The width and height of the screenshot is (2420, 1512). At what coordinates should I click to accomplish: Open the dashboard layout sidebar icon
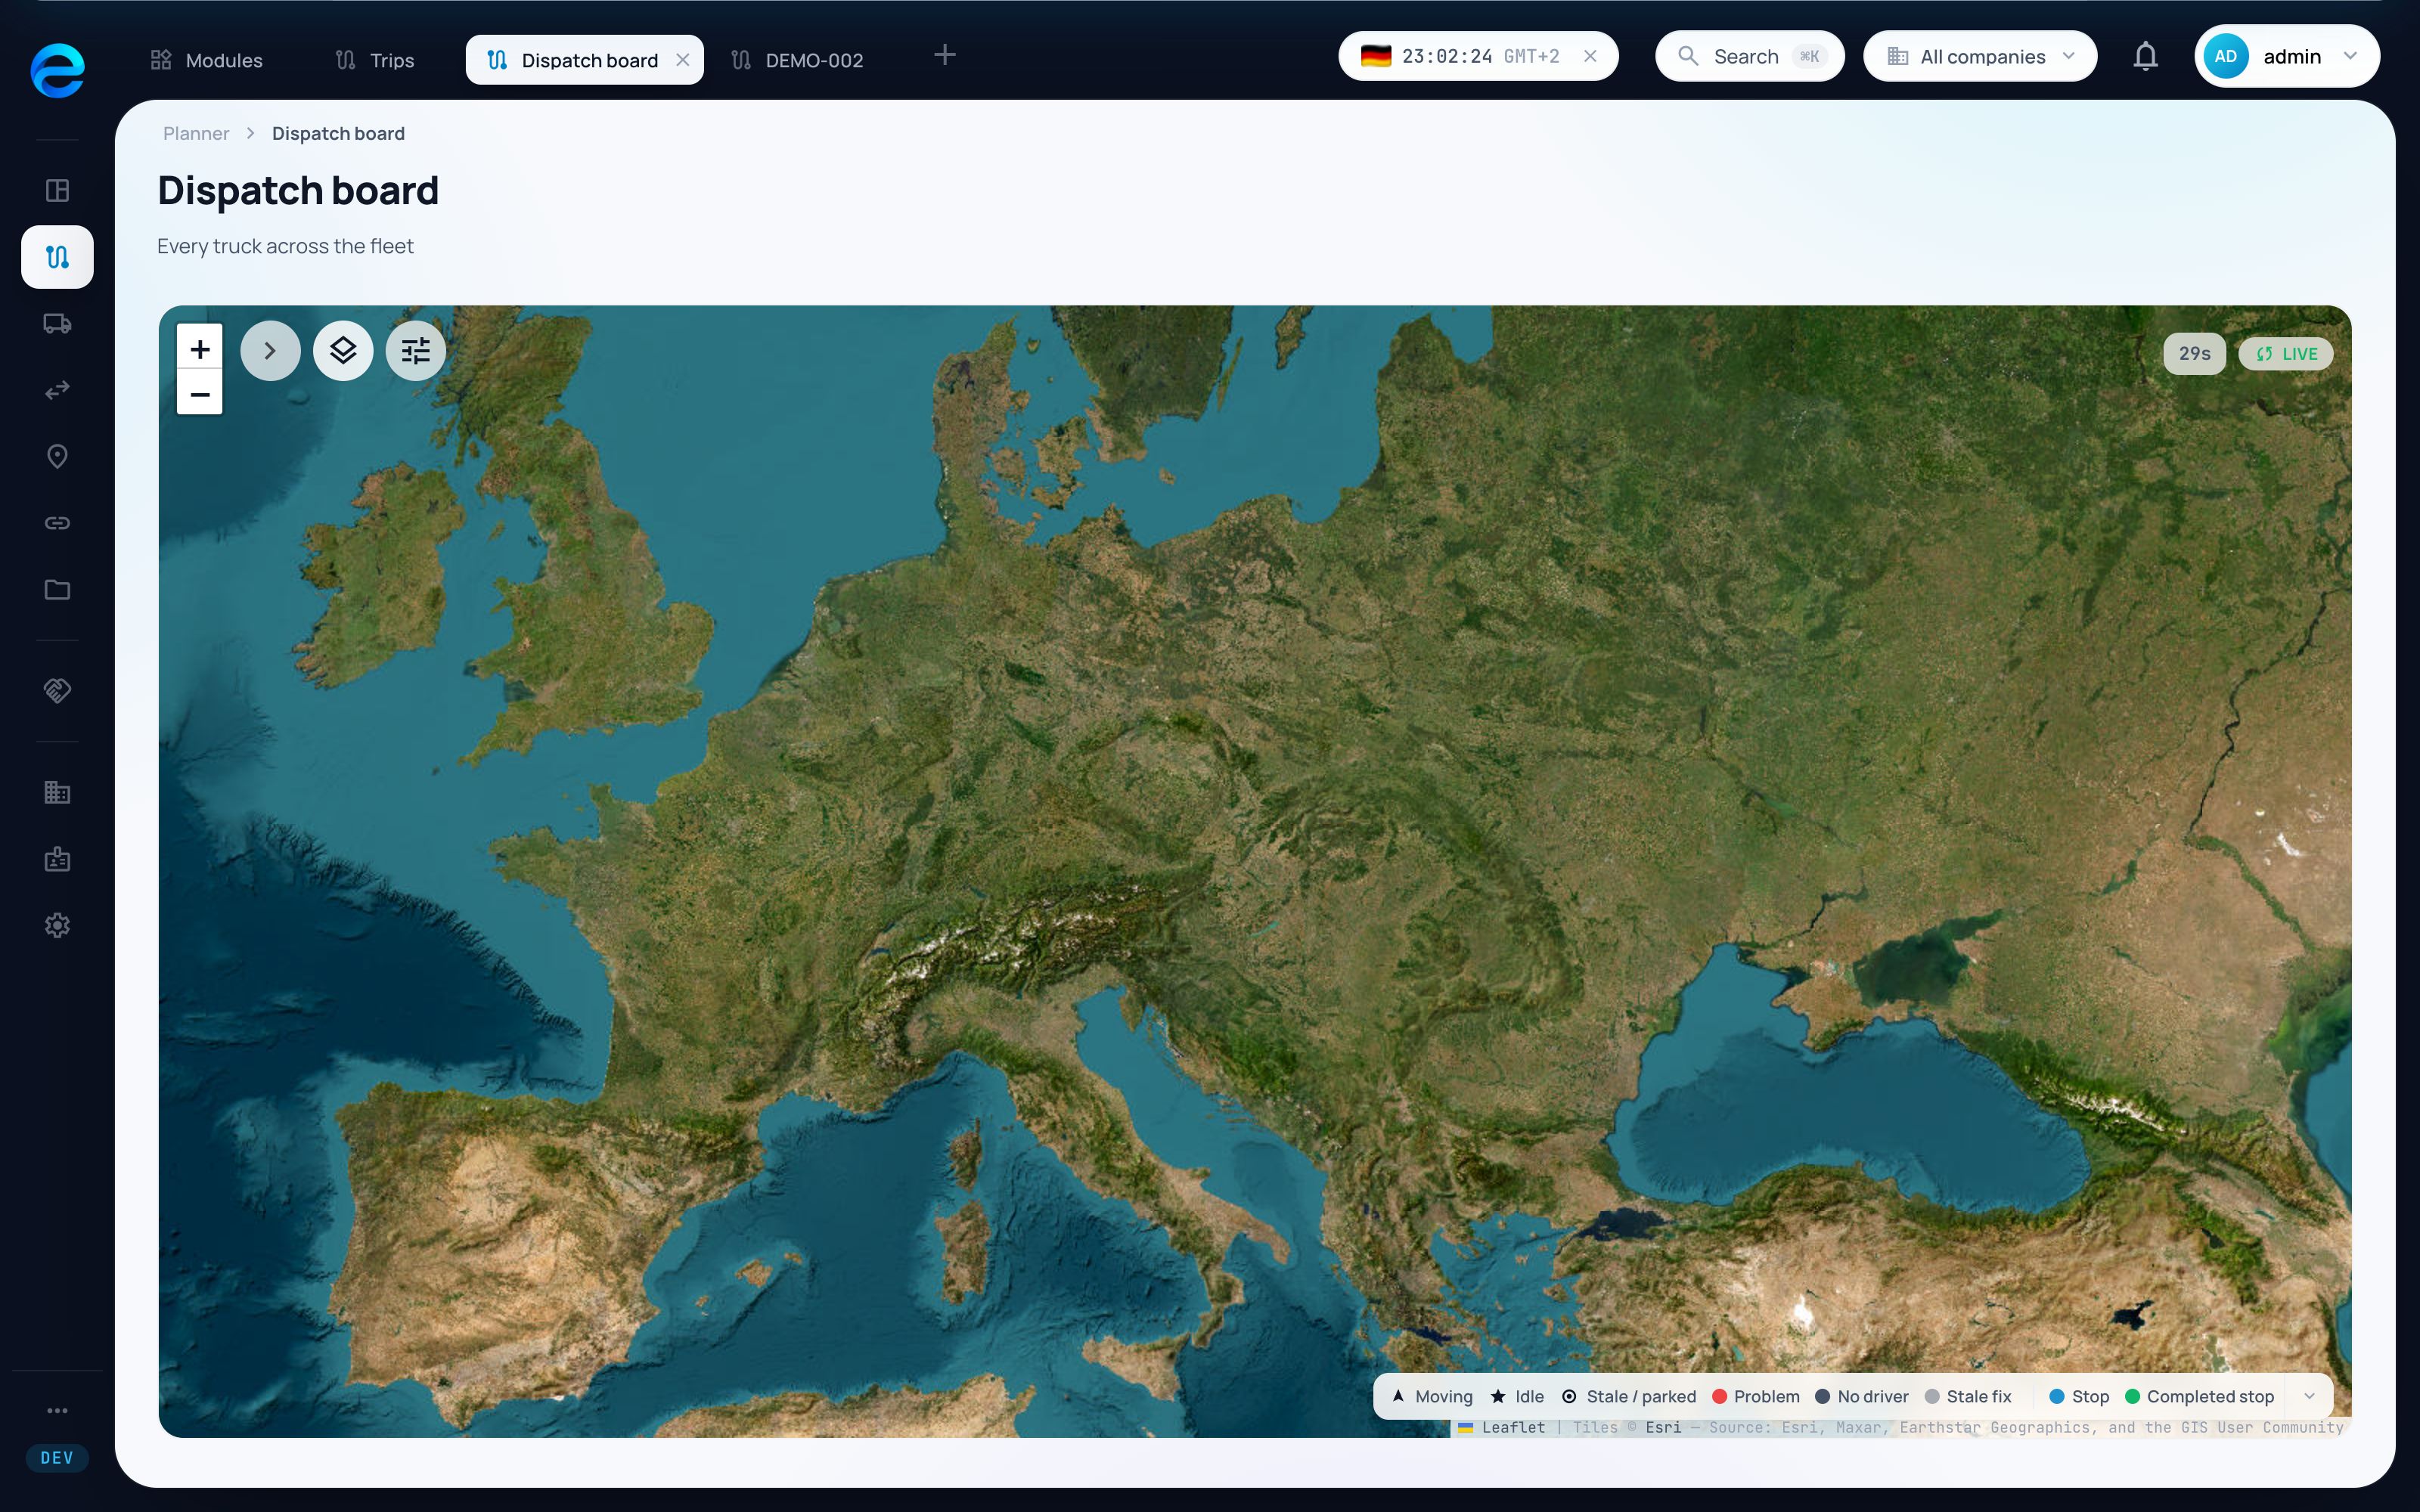57,190
